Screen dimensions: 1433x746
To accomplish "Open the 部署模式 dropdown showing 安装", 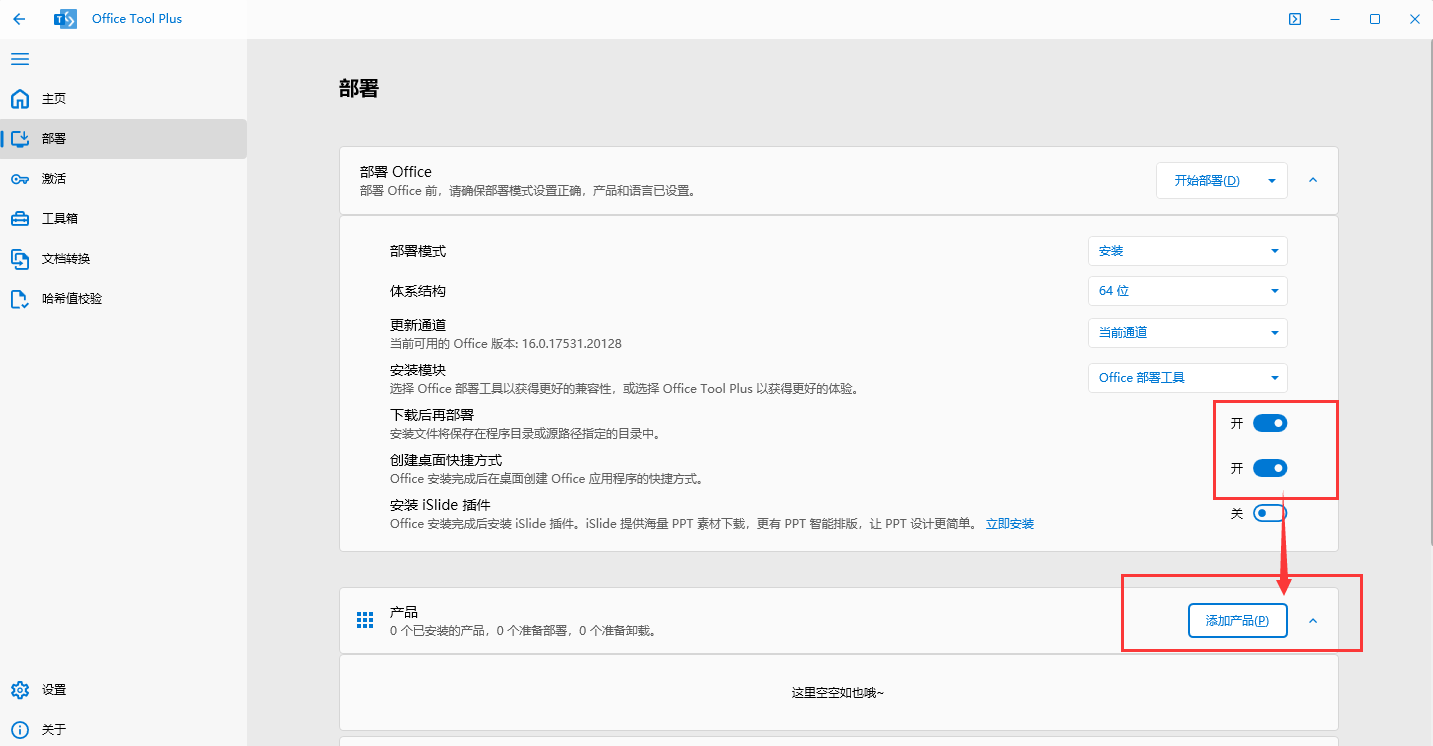I will coord(1187,250).
